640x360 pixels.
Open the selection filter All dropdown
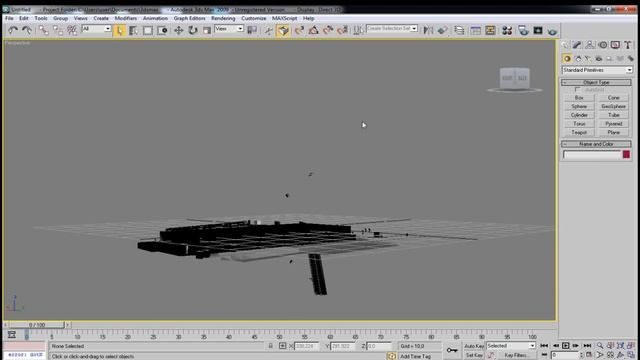(96, 29)
